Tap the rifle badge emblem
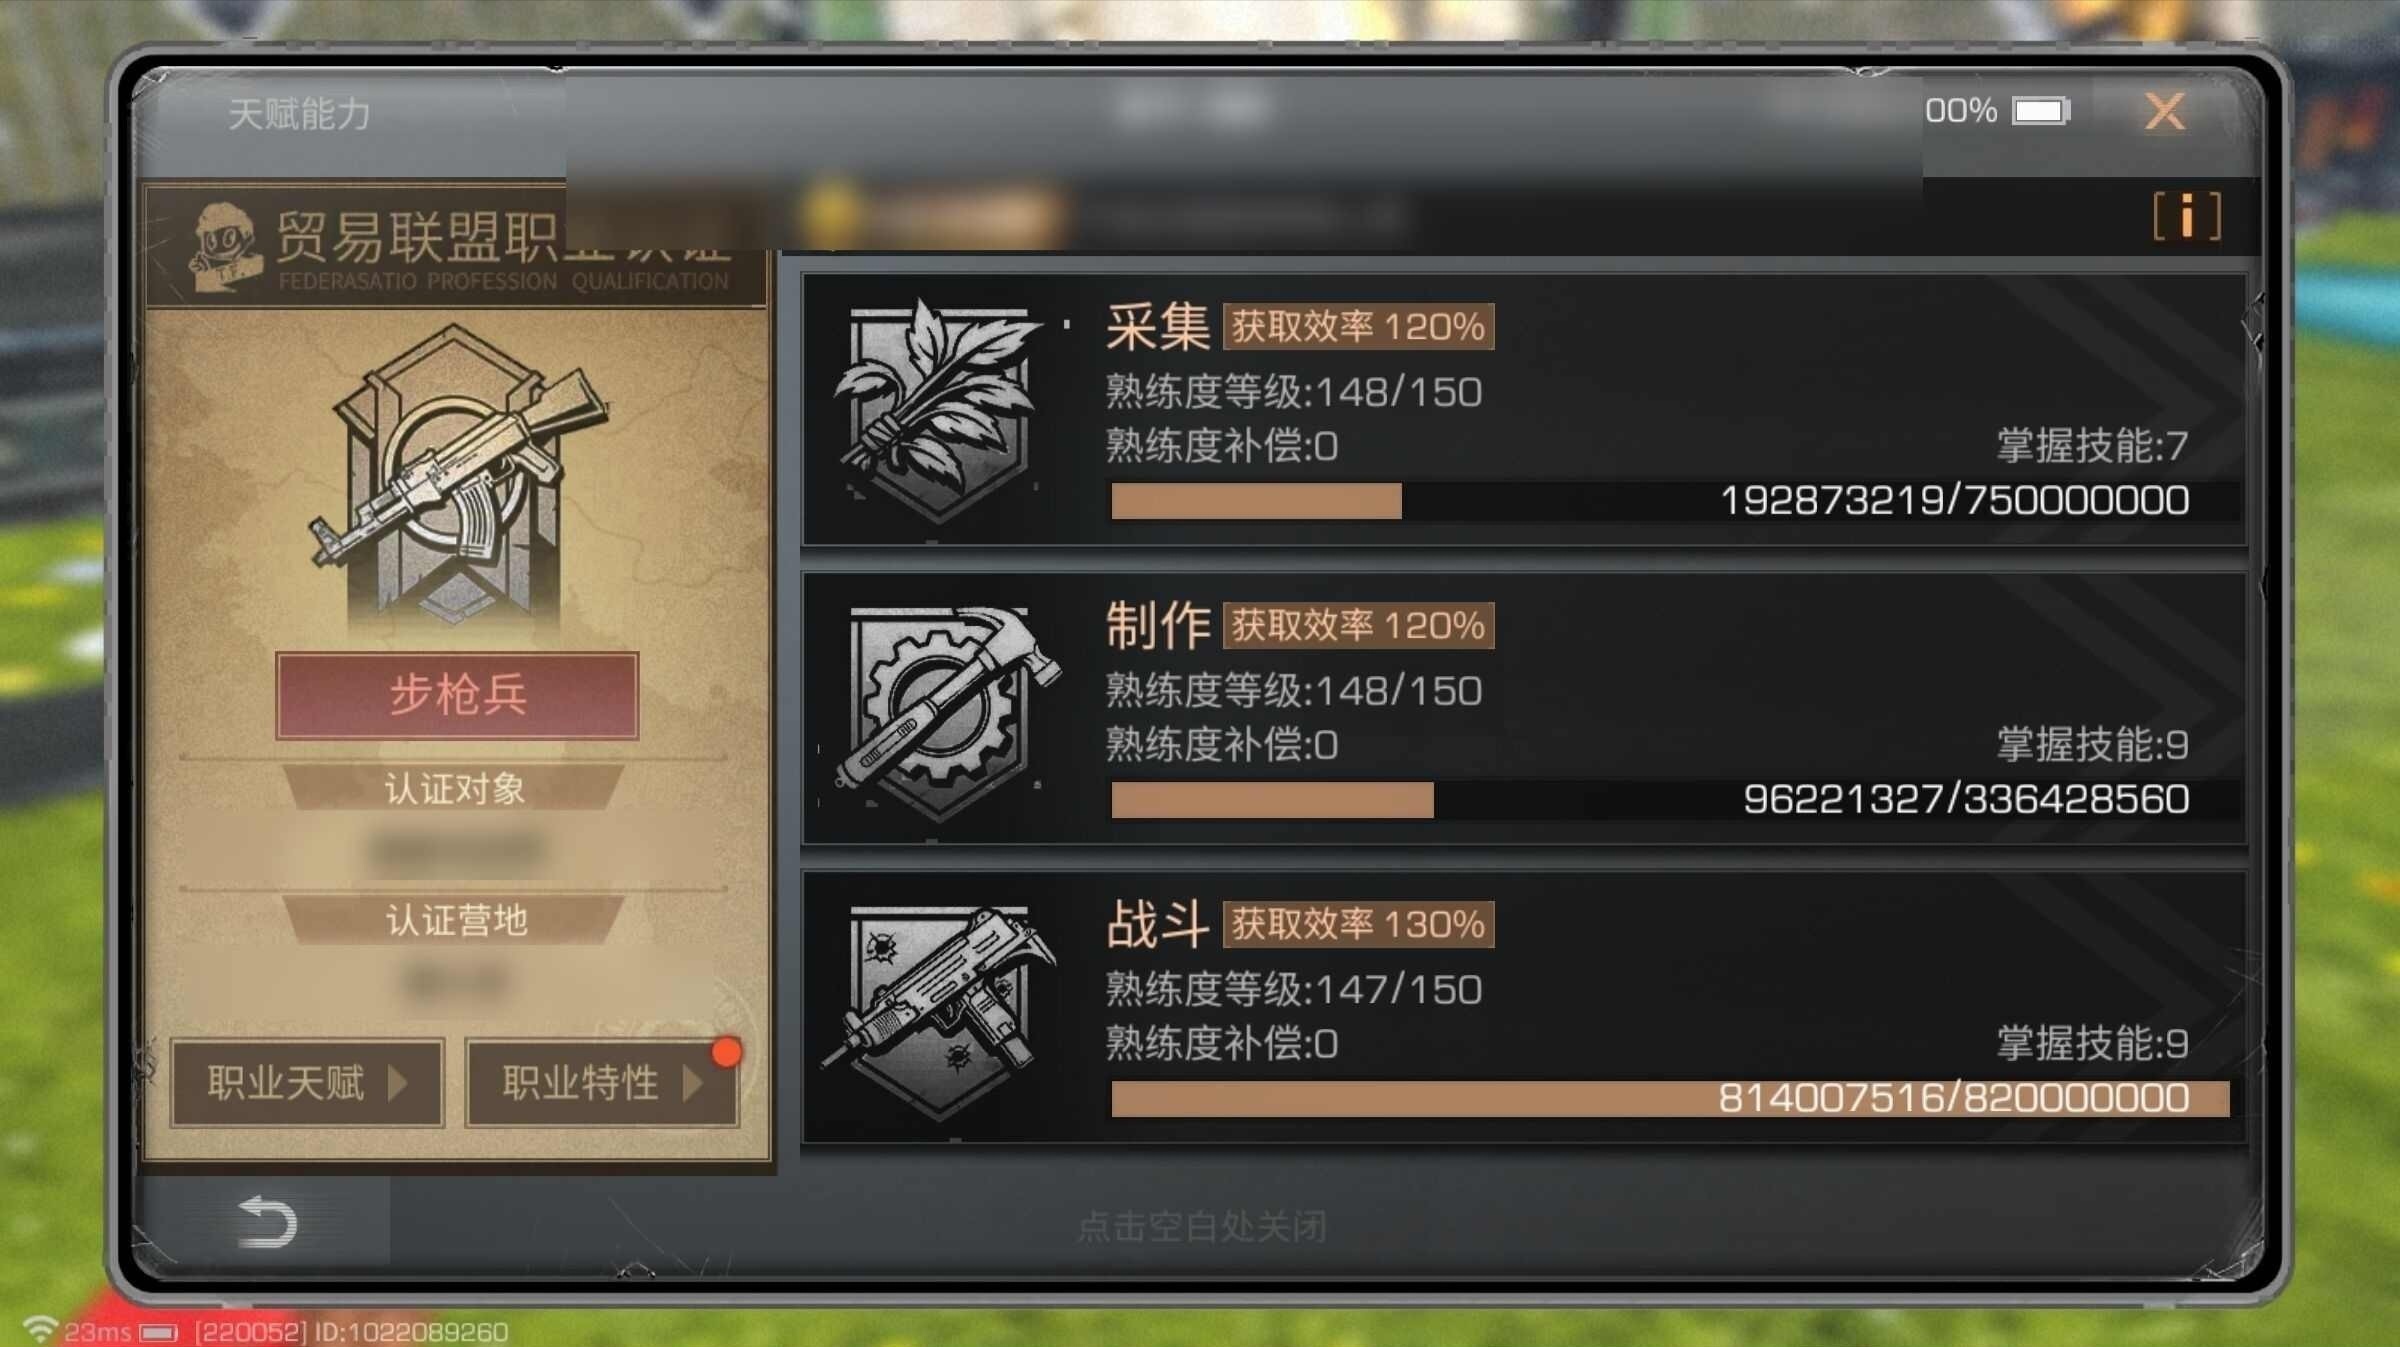Image resolution: width=2400 pixels, height=1347 pixels. coord(457,474)
